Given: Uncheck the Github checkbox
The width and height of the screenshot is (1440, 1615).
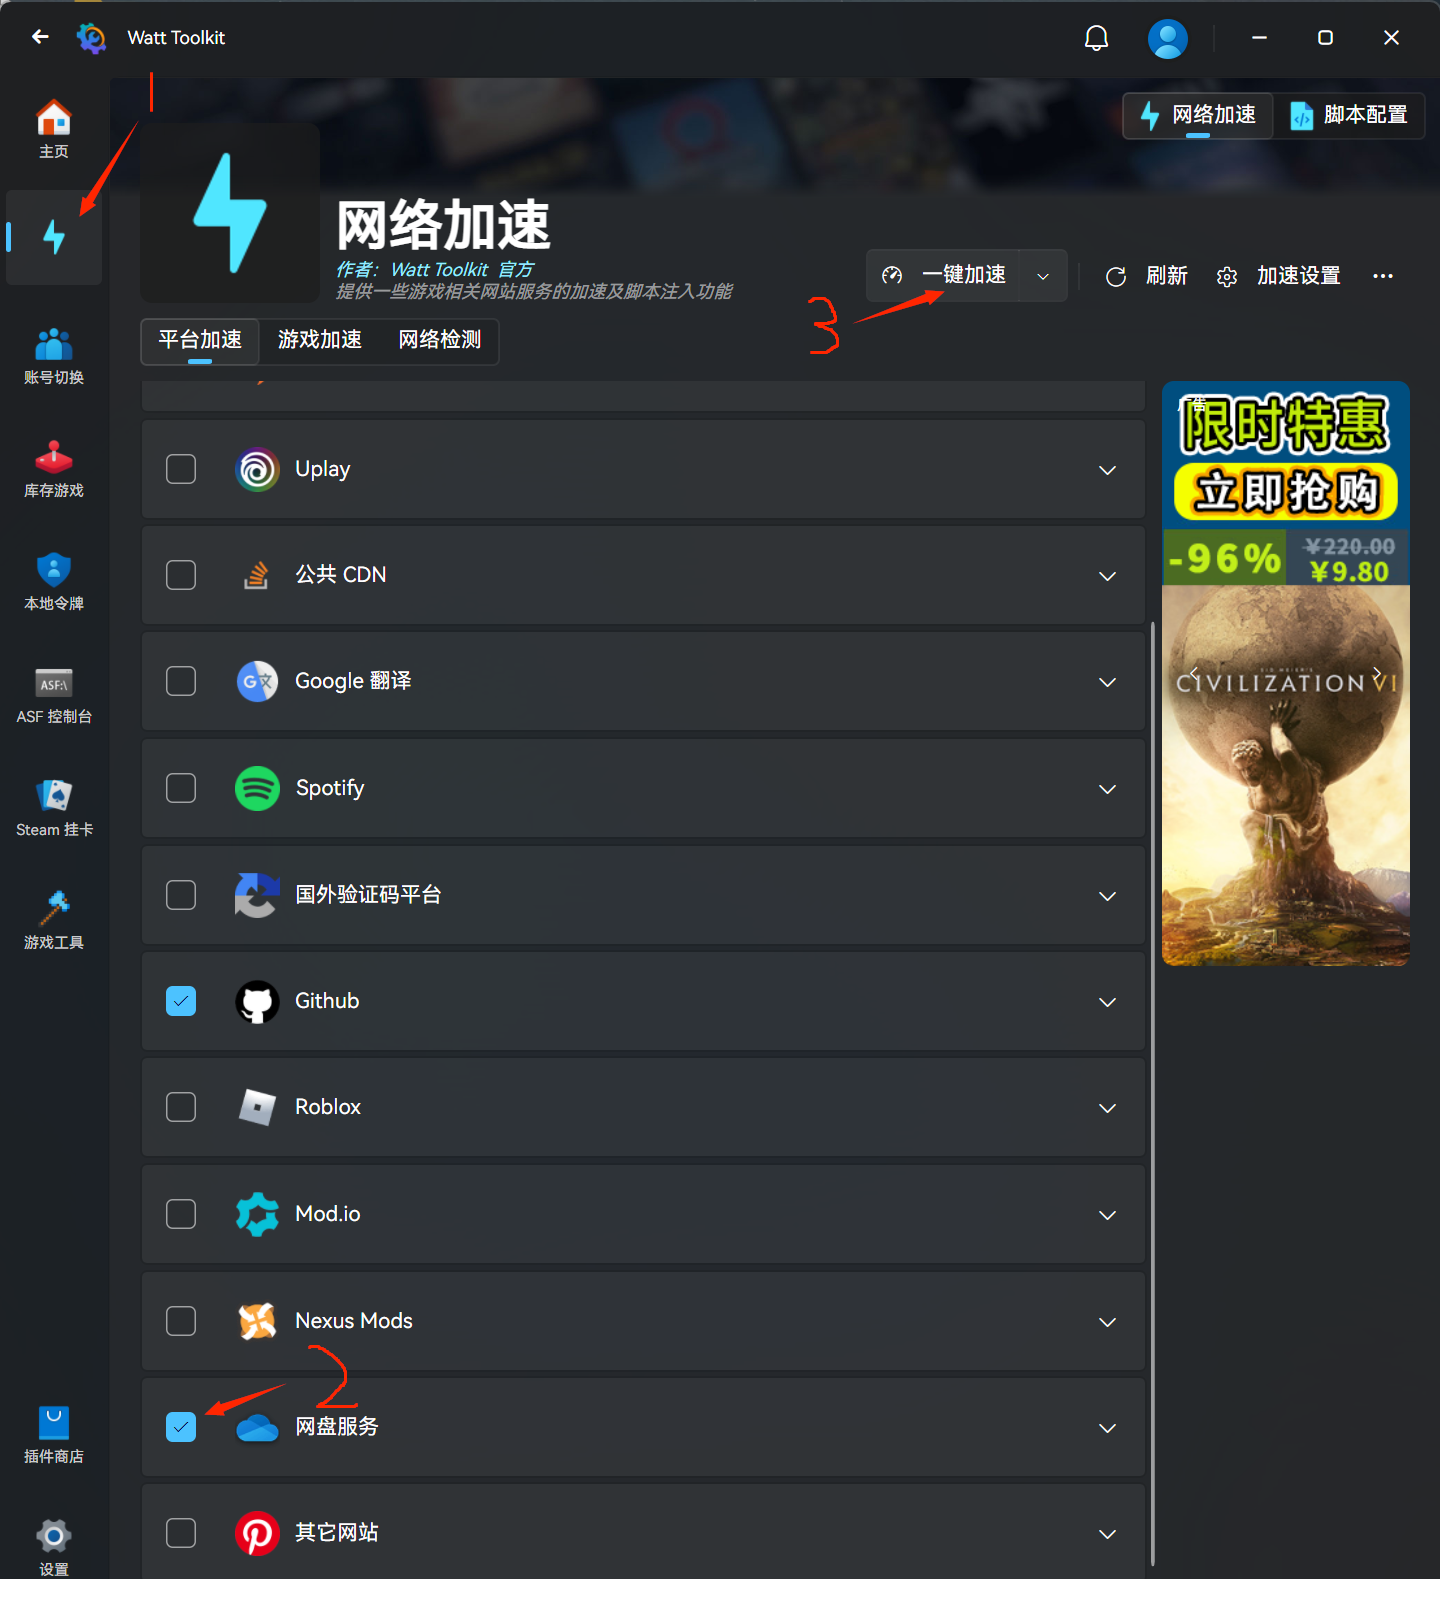Looking at the screenshot, I should (181, 1001).
